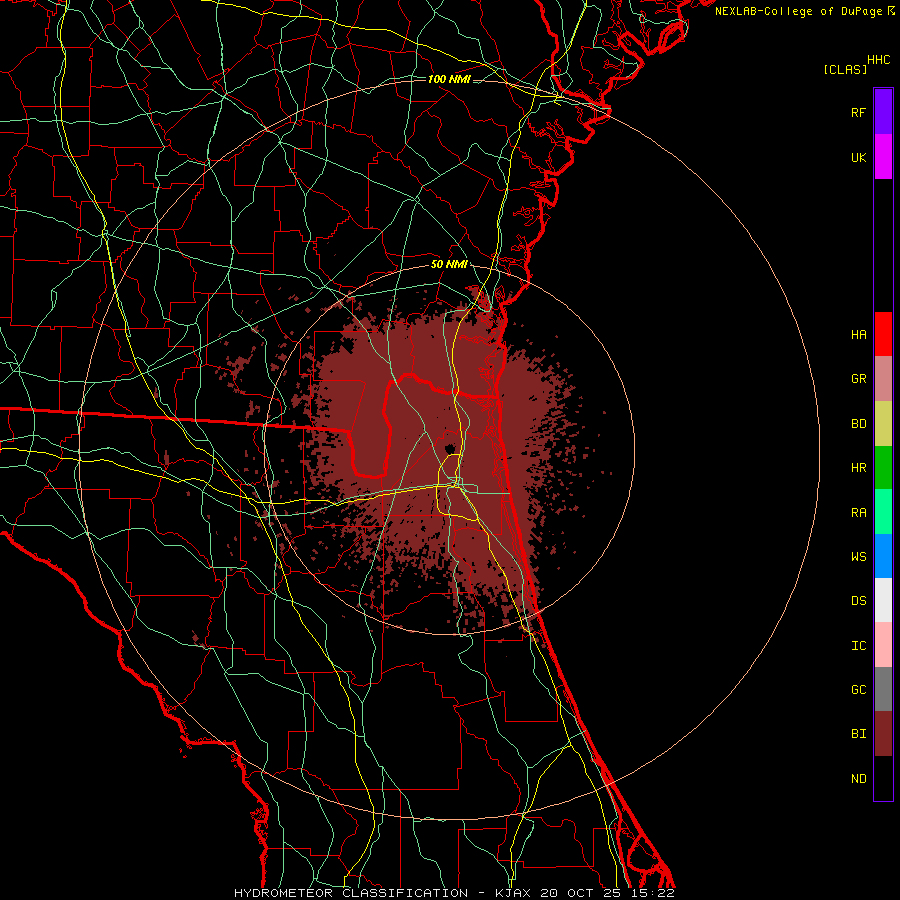Click the NEXLAB-College of DuPage watermark text
This screenshot has width=900, height=900.
point(798,11)
